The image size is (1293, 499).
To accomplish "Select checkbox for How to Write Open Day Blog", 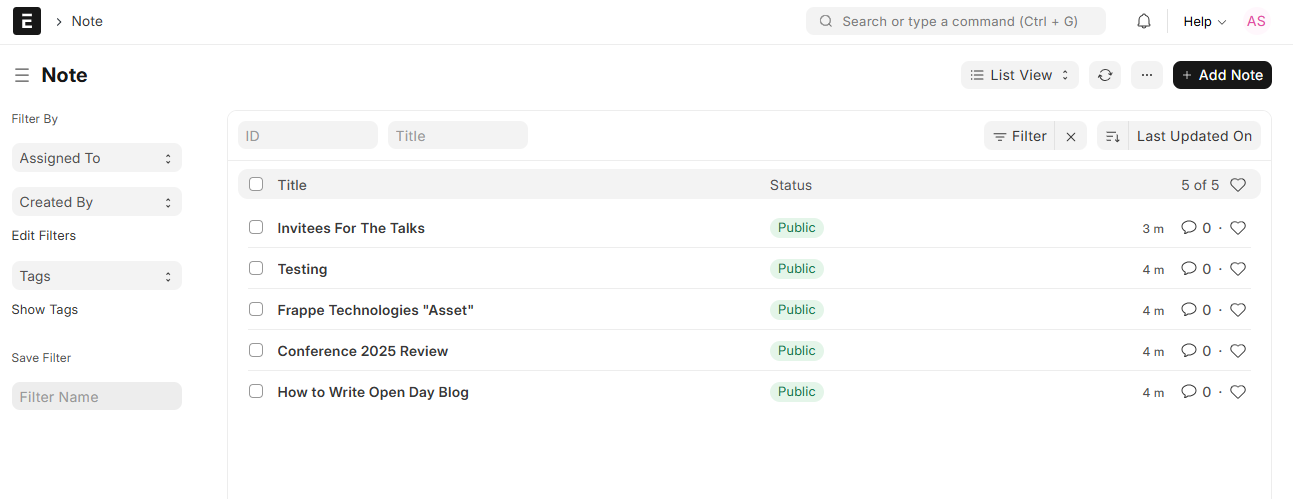I will pos(256,391).
